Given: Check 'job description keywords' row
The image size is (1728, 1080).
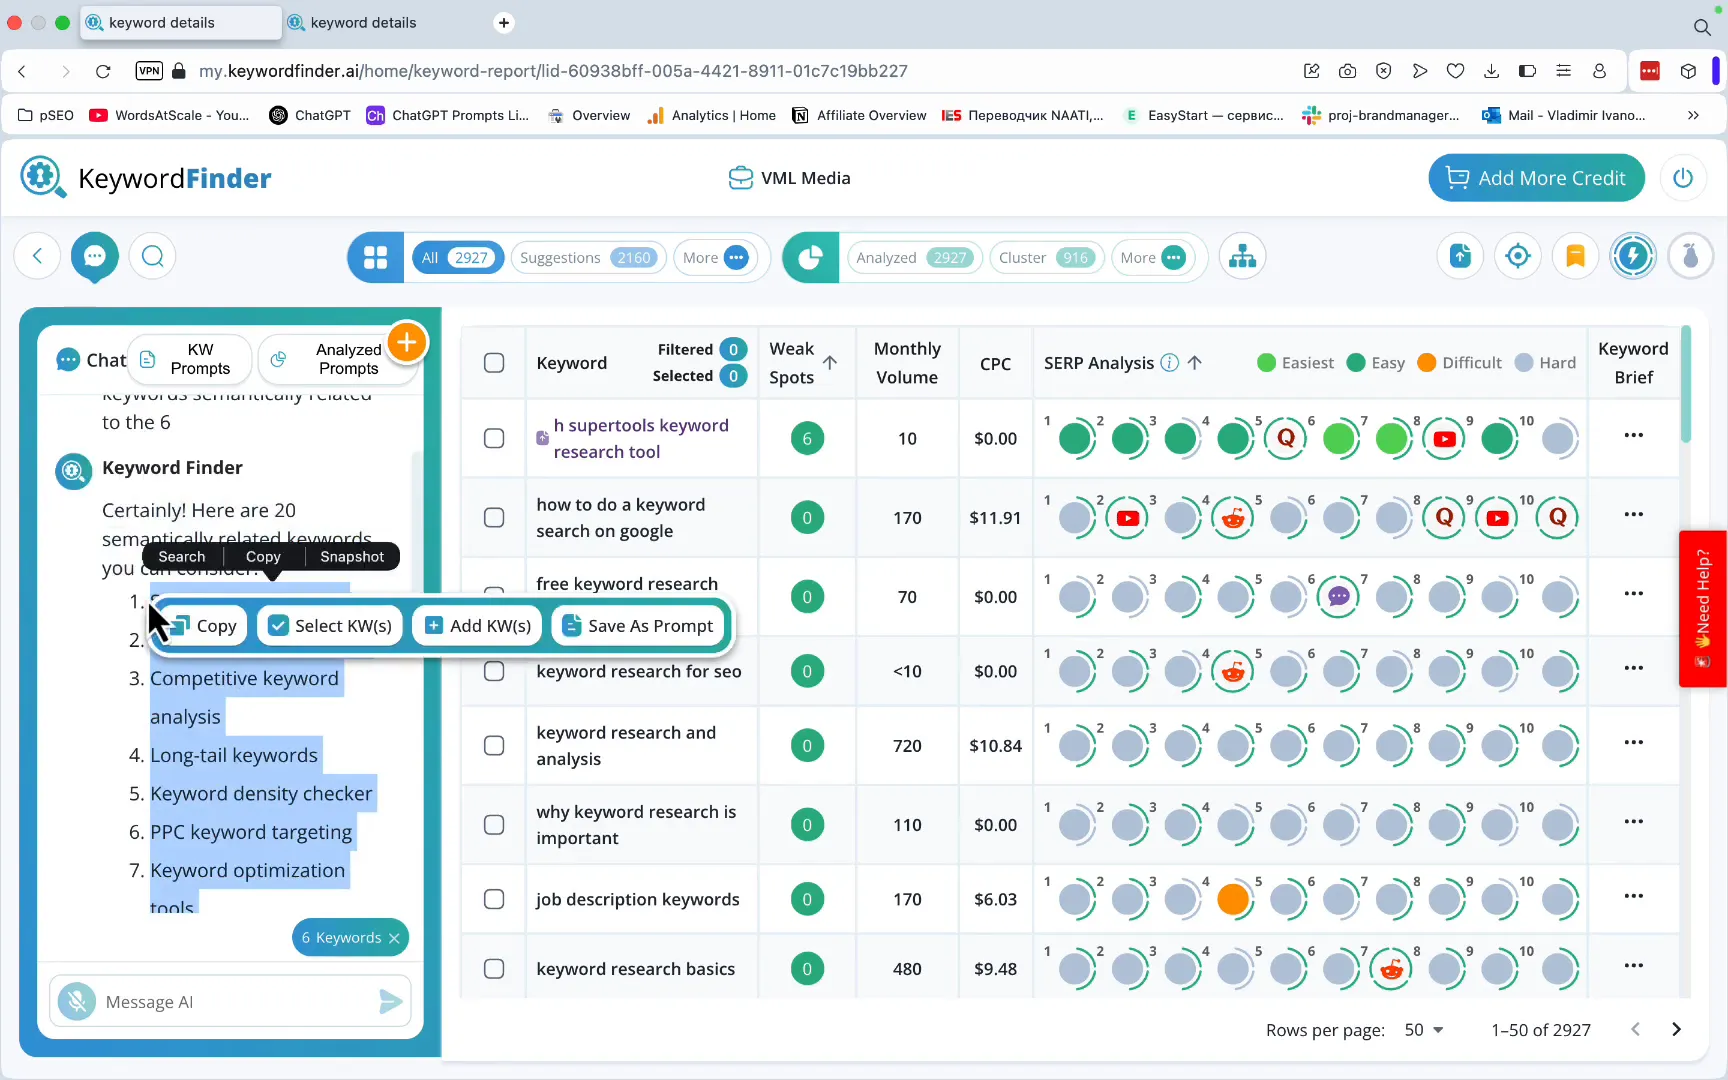Looking at the screenshot, I should tap(494, 899).
